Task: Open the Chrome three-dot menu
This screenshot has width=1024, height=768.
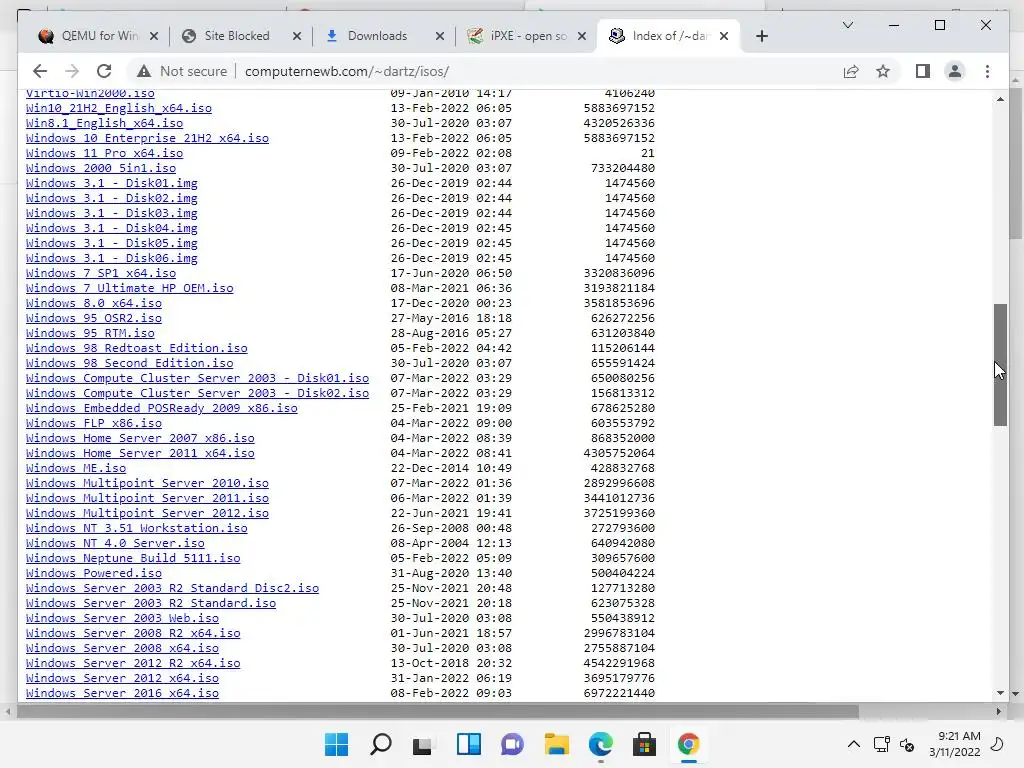Action: [x=987, y=71]
